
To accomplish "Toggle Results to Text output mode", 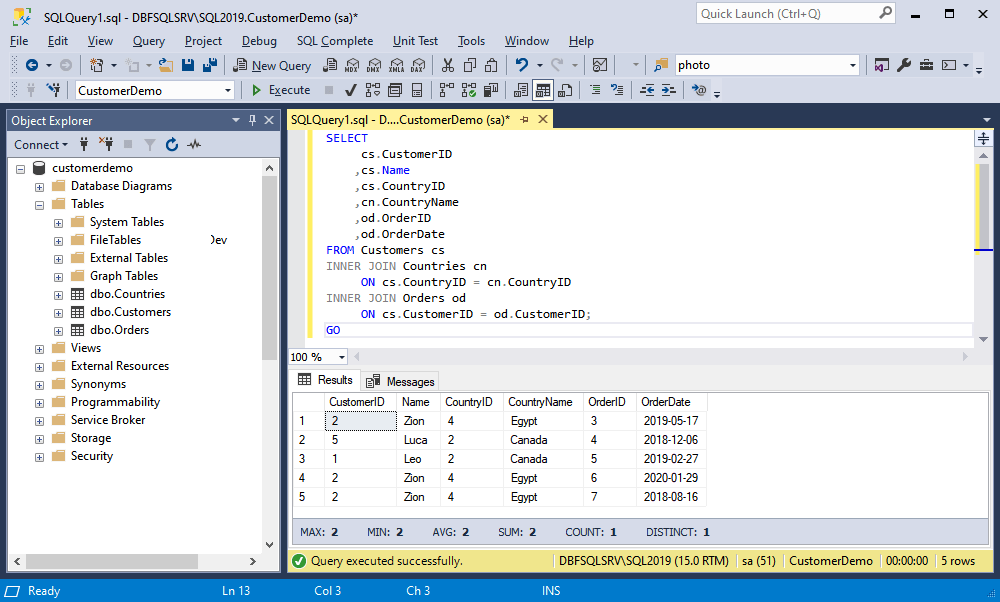I will [x=521, y=90].
